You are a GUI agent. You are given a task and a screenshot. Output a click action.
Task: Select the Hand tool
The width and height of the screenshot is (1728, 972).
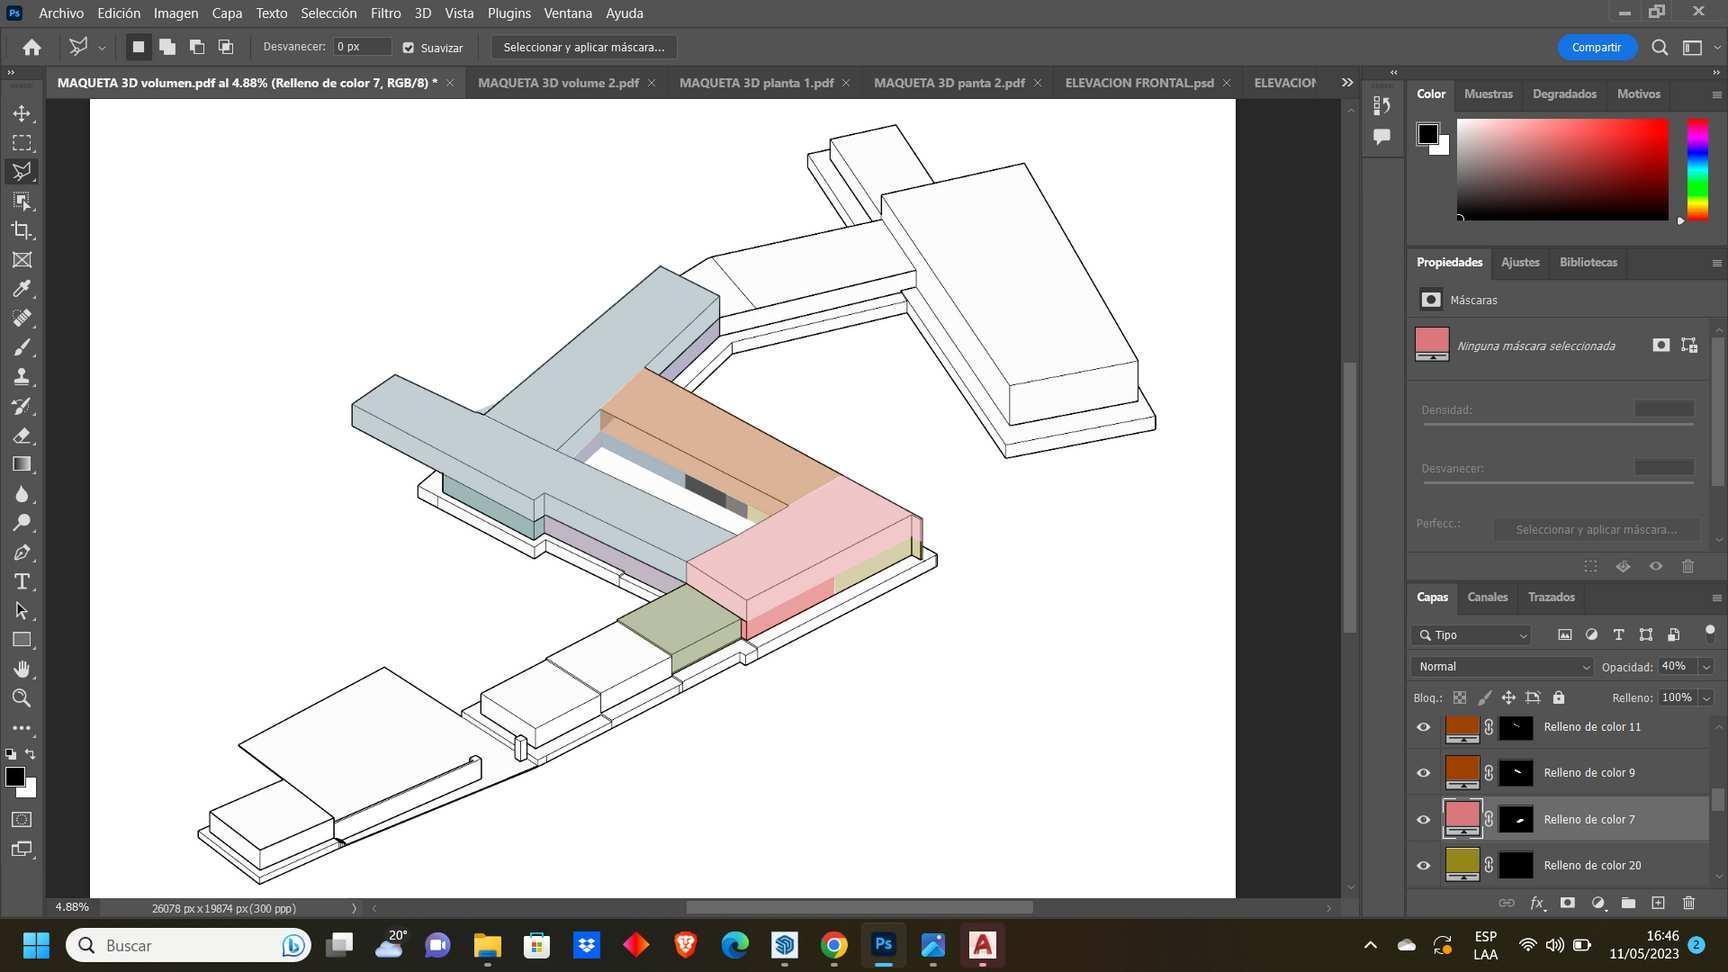click(22, 669)
